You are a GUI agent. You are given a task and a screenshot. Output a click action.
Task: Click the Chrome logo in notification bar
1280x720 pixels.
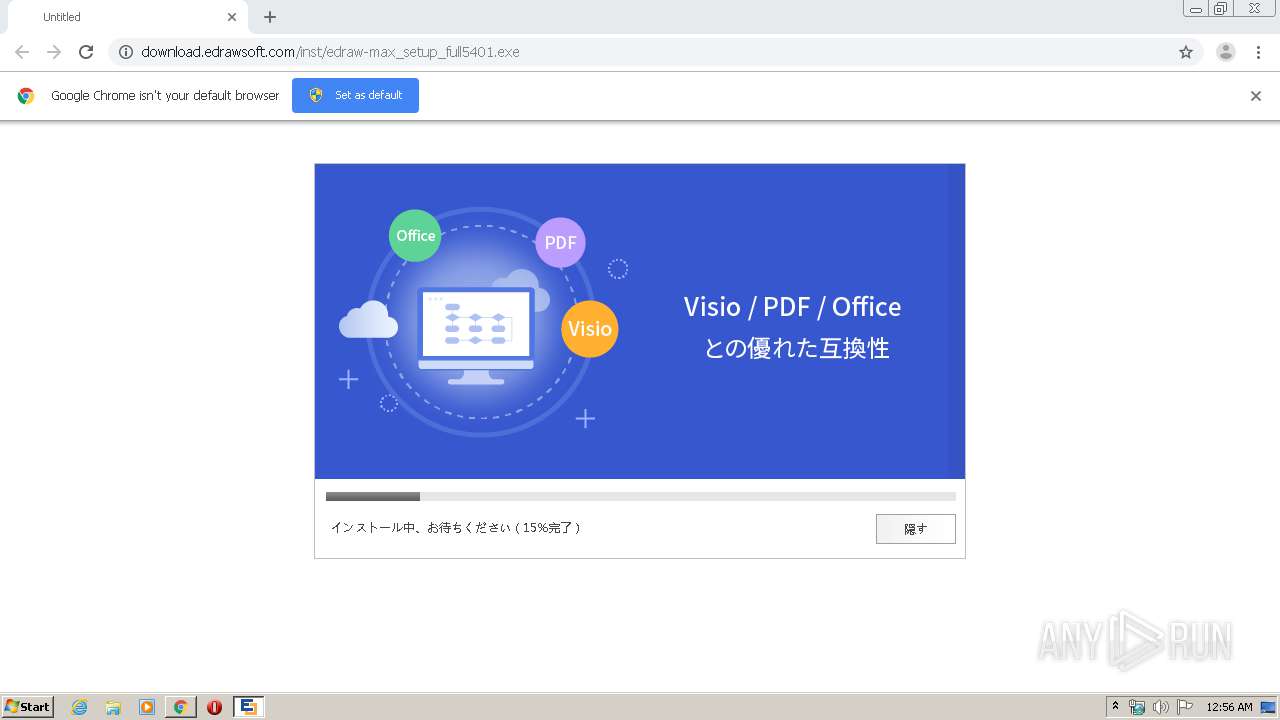coord(26,96)
